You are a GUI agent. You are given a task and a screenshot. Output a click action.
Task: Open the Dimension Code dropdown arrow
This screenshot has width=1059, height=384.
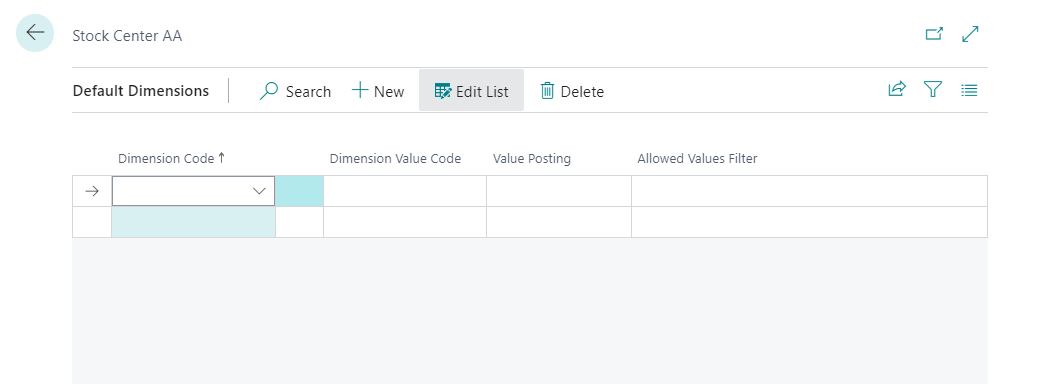(259, 191)
